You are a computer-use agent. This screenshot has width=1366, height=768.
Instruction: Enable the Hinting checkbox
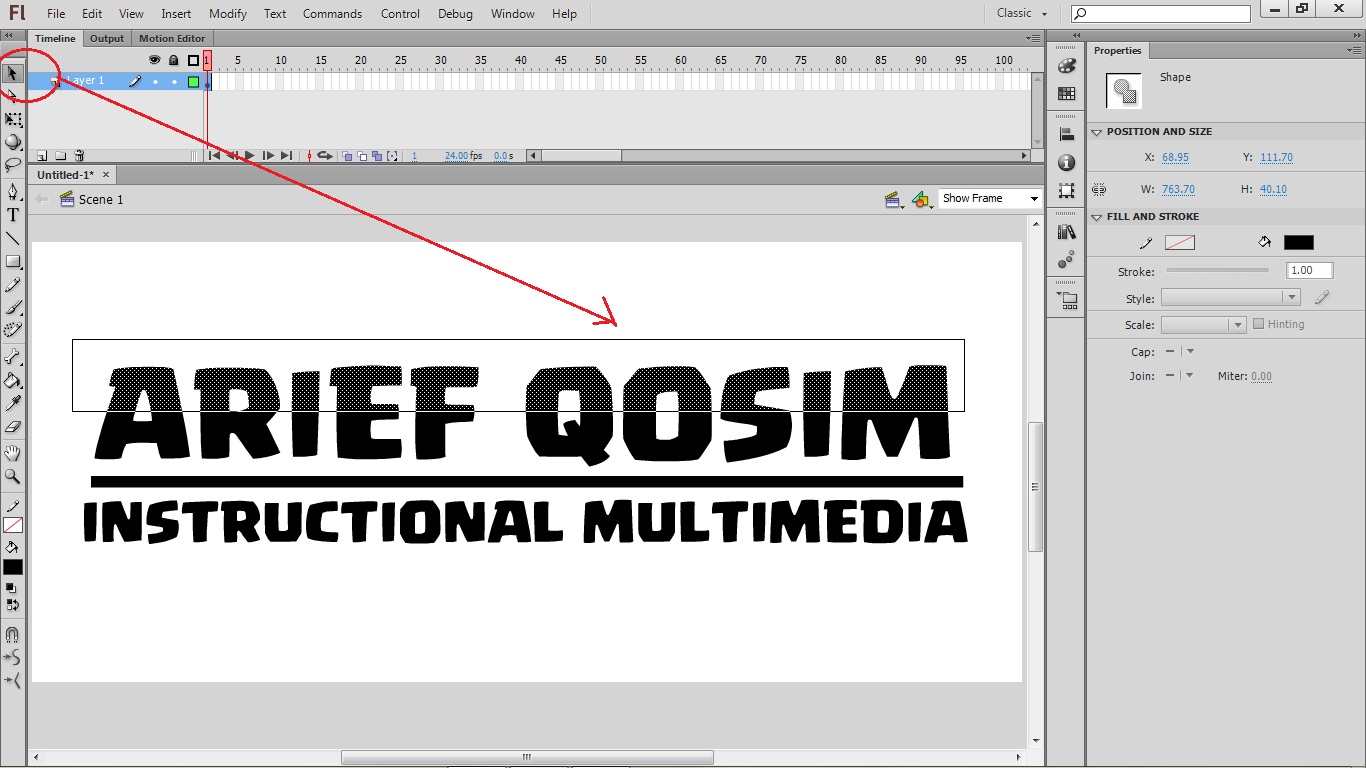1259,324
